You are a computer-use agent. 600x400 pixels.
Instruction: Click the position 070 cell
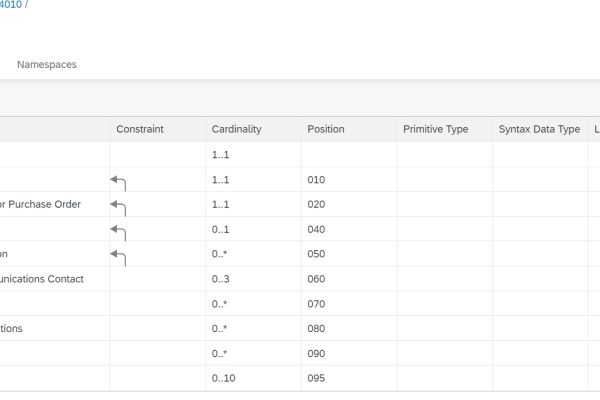(x=317, y=304)
